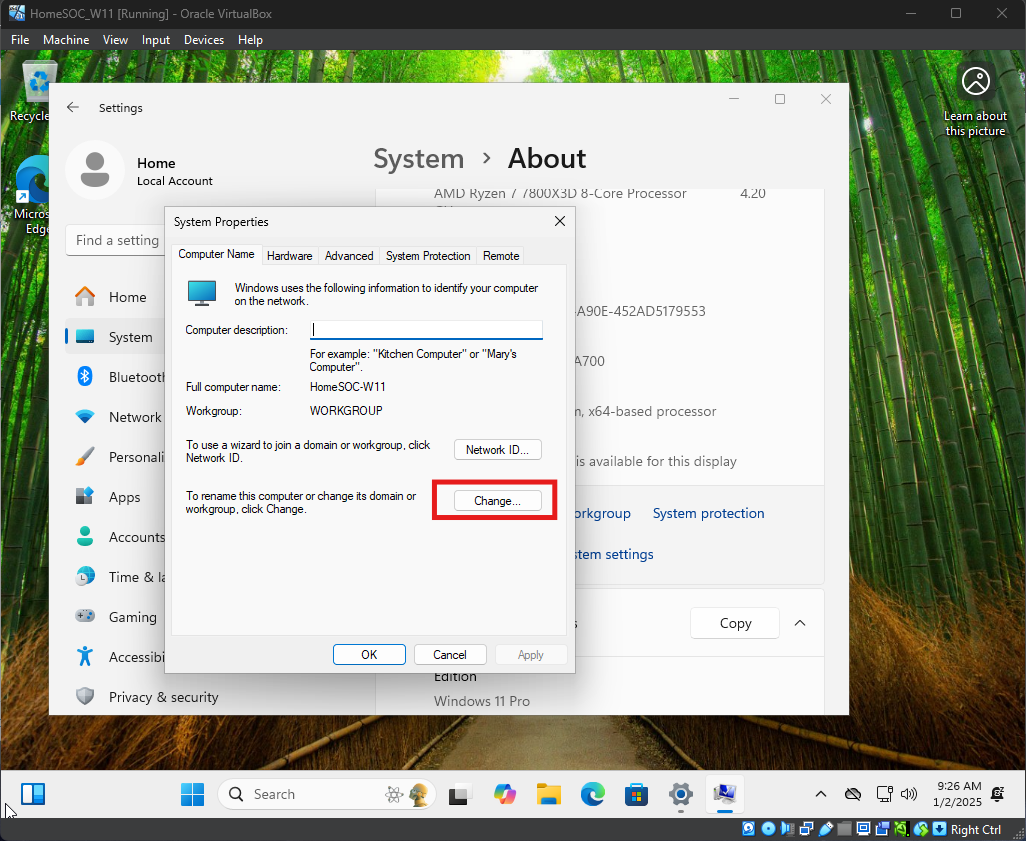
Task: Switch to the Hardware tab
Action: [289, 256]
